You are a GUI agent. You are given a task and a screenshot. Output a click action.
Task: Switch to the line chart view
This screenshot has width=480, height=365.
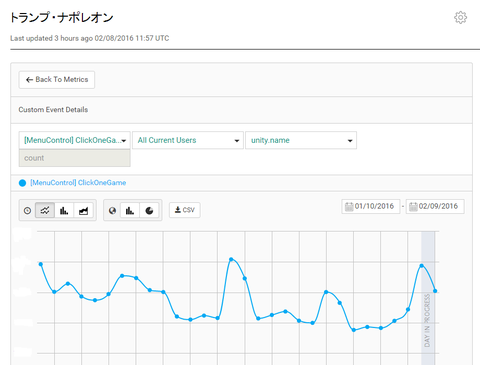[x=45, y=210]
